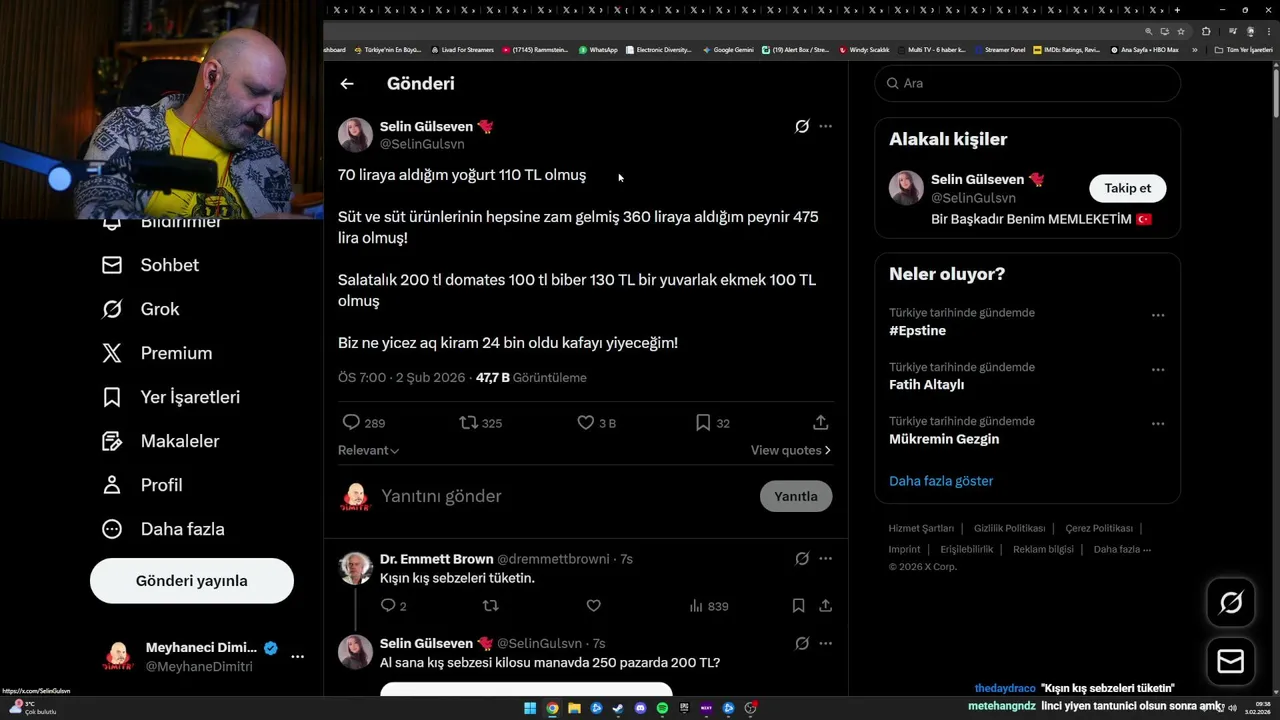Open the Google Gemini bookmark
The width and height of the screenshot is (1280, 720).
coord(728,49)
